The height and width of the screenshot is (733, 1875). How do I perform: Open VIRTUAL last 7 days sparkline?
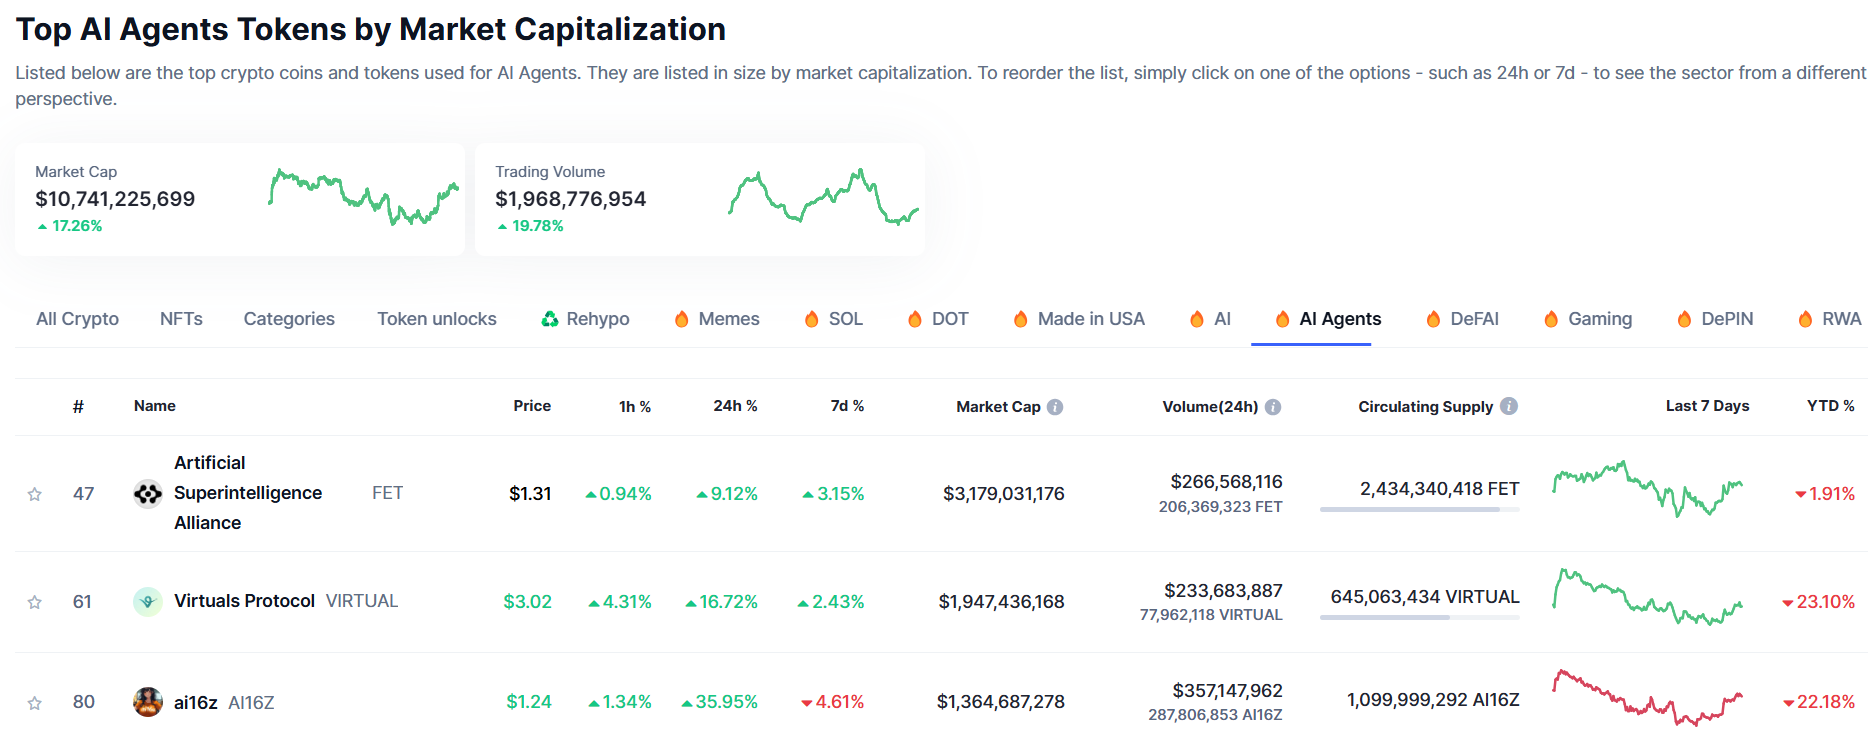point(1647,597)
